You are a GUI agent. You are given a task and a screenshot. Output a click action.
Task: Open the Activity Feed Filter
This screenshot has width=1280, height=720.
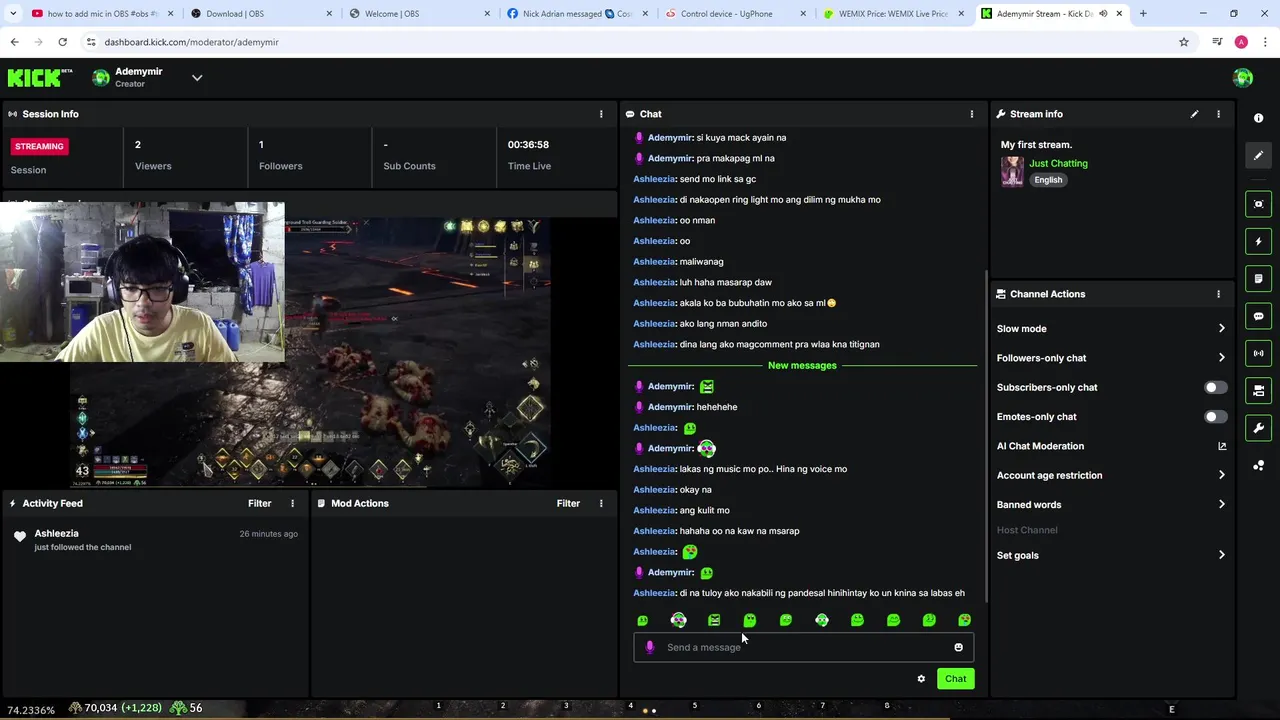click(259, 503)
